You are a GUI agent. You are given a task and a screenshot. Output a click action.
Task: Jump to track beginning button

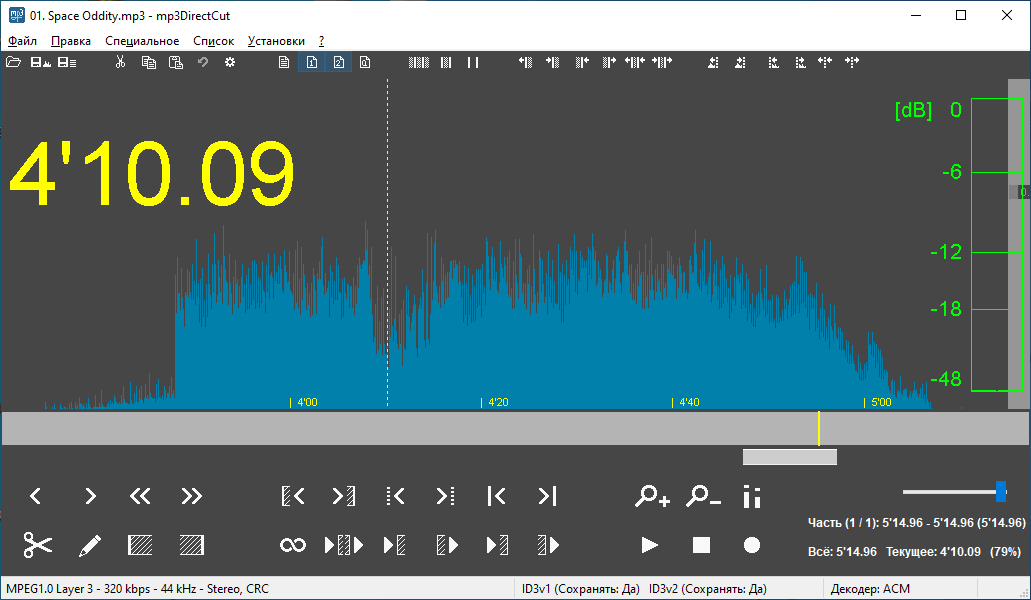(x=496, y=496)
